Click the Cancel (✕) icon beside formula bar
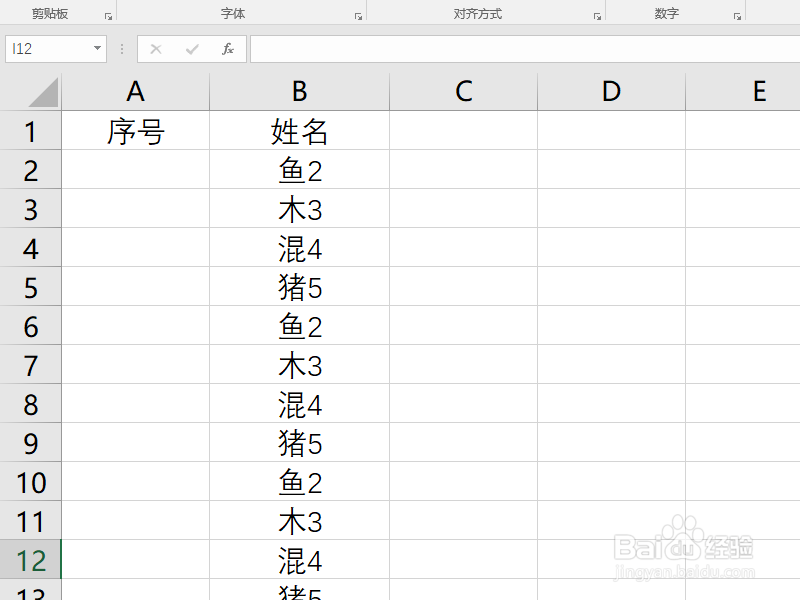Viewport: 800px width, 600px height. (156, 48)
